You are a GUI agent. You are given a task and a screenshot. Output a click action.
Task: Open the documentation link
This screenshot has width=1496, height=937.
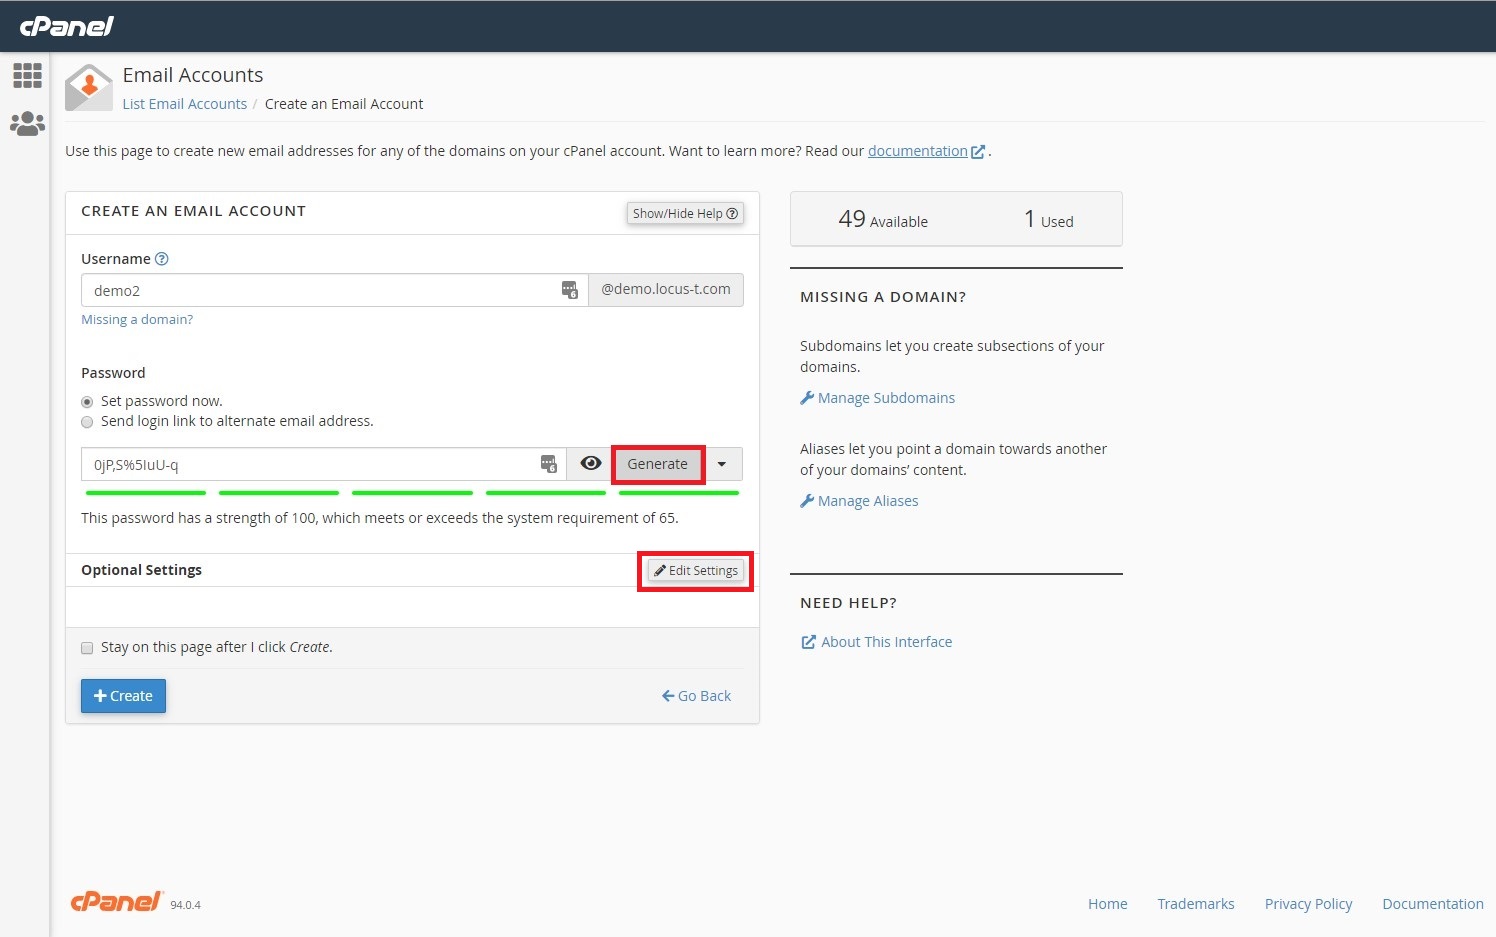click(918, 151)
